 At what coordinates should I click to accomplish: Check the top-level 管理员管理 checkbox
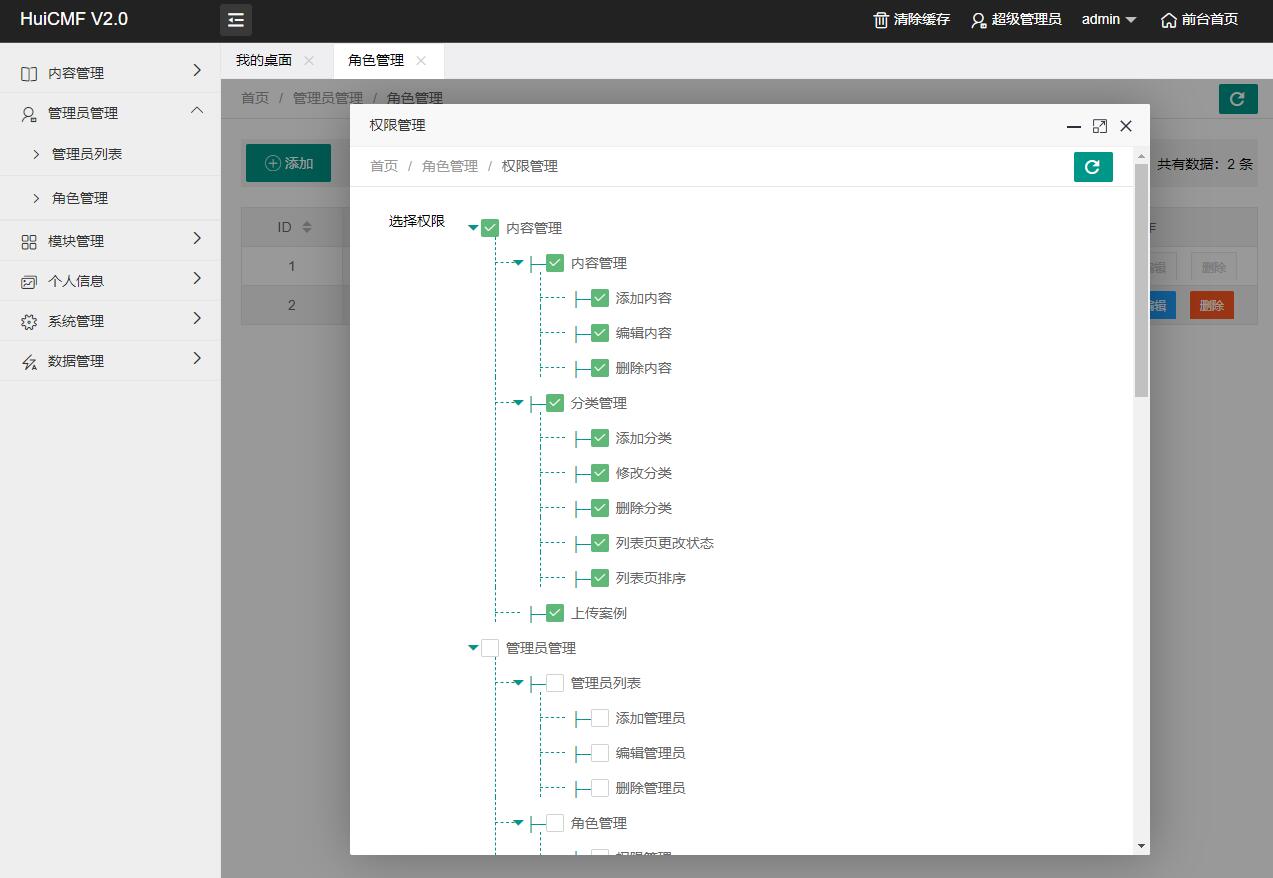pos(490,648)
